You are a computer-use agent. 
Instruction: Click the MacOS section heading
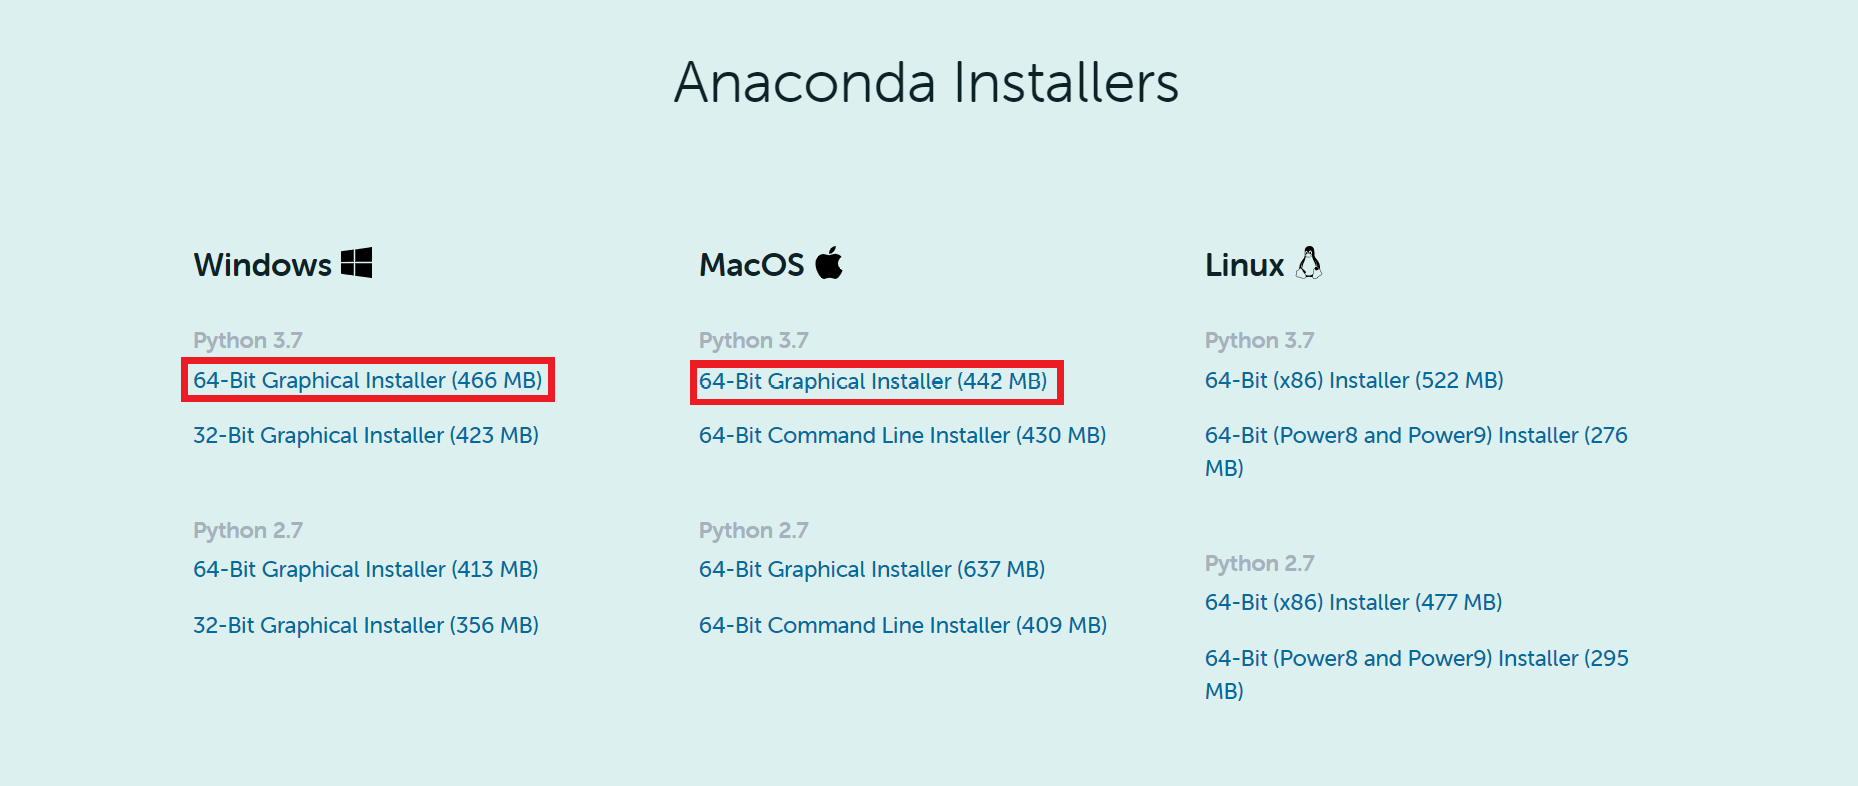[751, 264]
